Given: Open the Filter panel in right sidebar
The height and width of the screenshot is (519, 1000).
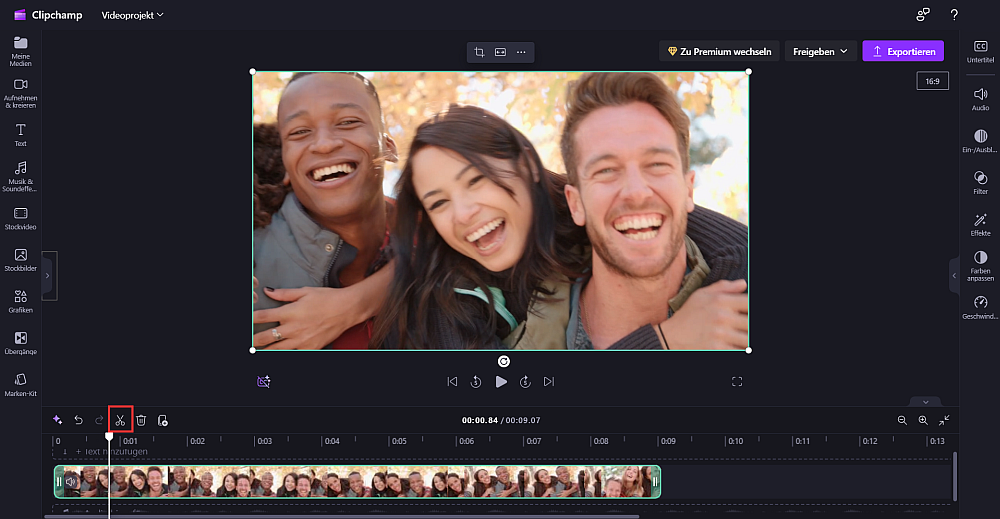Looking at the screenshot, I should point(980,182).
